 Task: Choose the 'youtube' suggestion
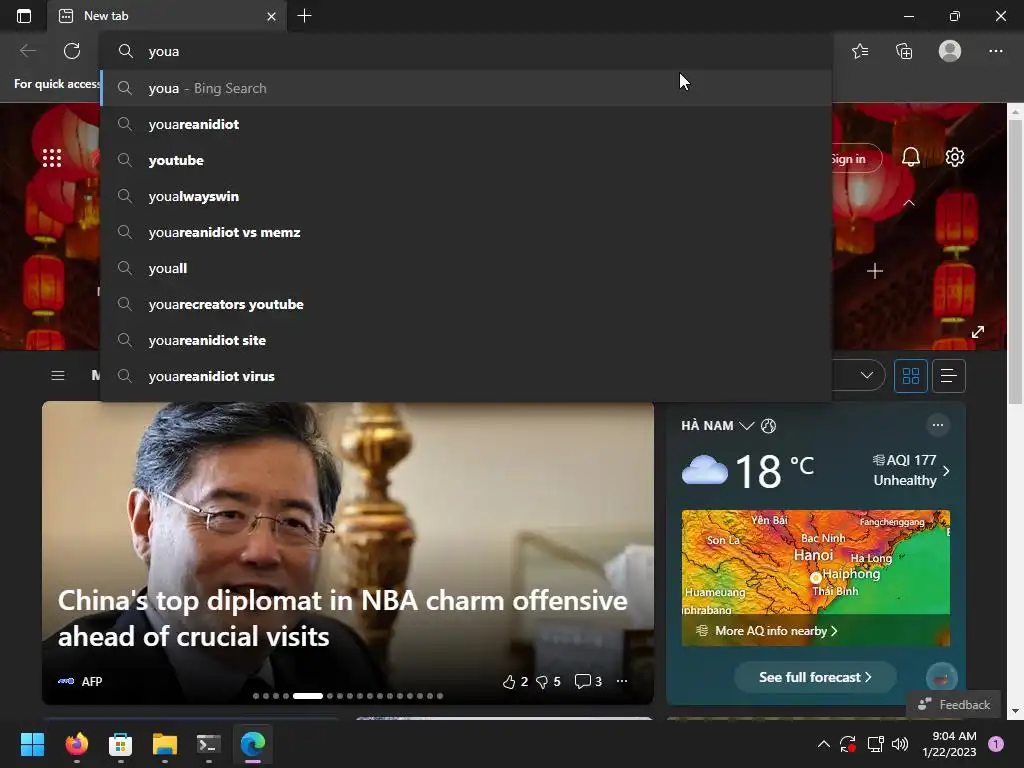click(x=466, y=160)
